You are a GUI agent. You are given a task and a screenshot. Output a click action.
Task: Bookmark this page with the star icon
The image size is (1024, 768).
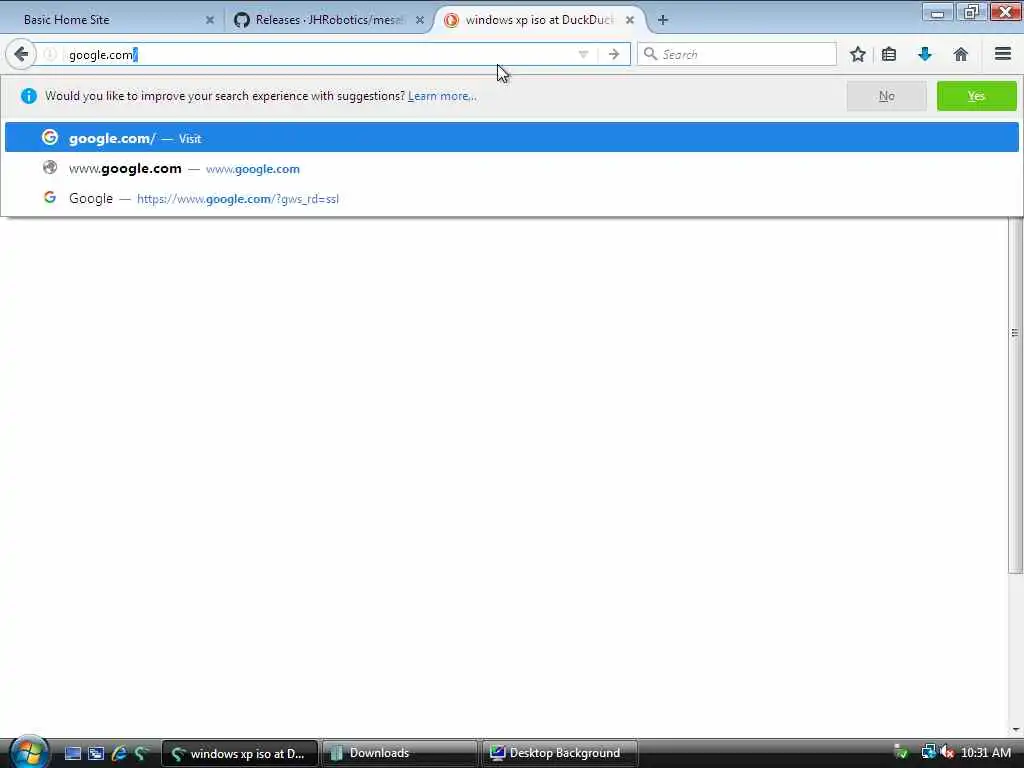pyautogui.click(x=858, y=54)
